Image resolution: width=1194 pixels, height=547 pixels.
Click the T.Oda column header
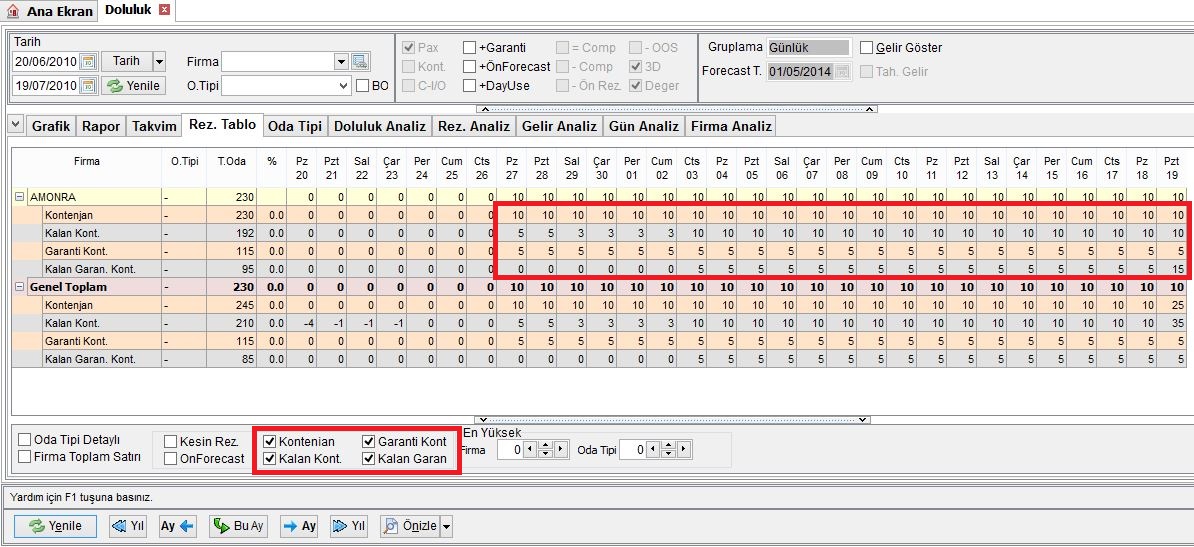pos(231,162)
